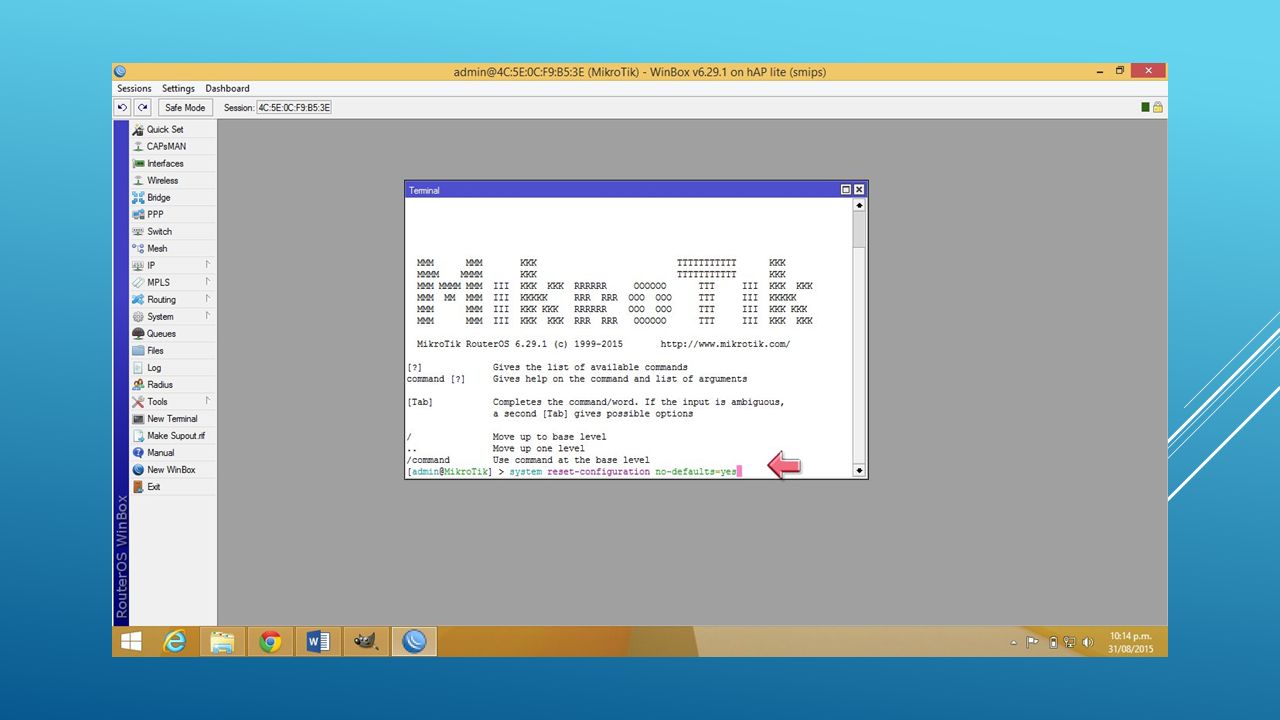Launch a New Terminal from sidebar
Screen dimensions: 1280x720
[173, 418]
